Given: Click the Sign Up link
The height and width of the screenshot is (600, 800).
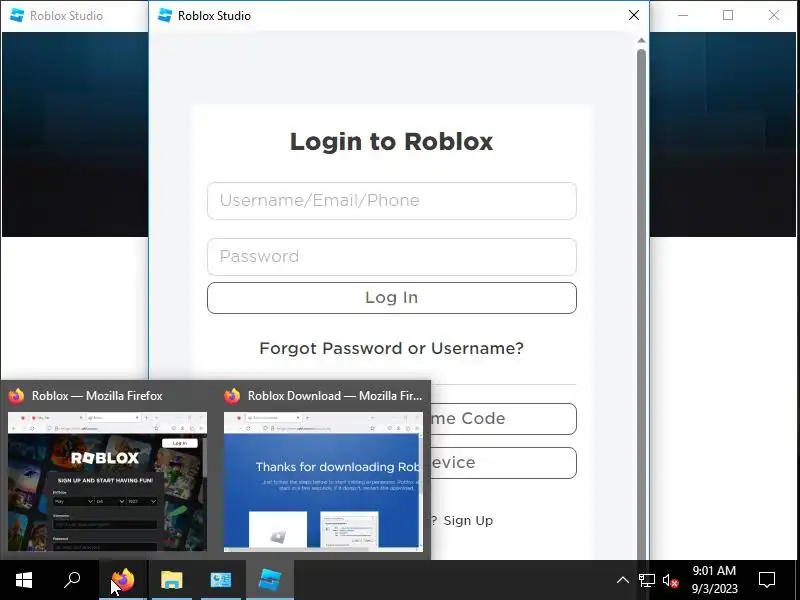Looking at the screenshot, I should point(468,520).
